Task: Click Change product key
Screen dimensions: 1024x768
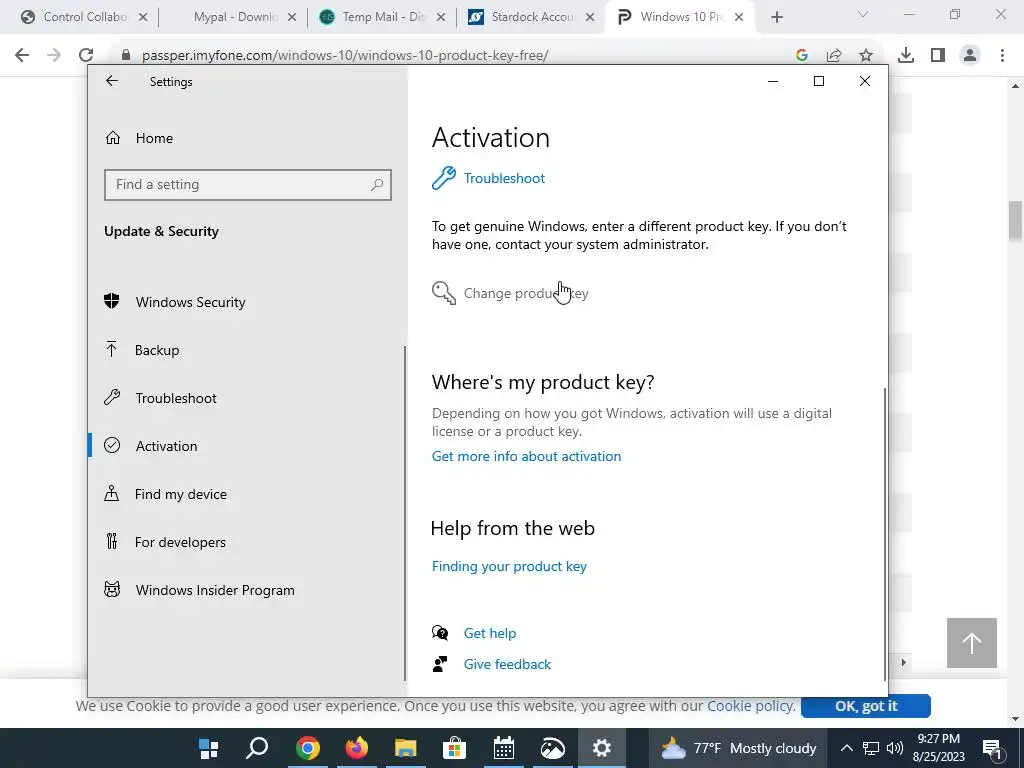Action: pos(526,293)
